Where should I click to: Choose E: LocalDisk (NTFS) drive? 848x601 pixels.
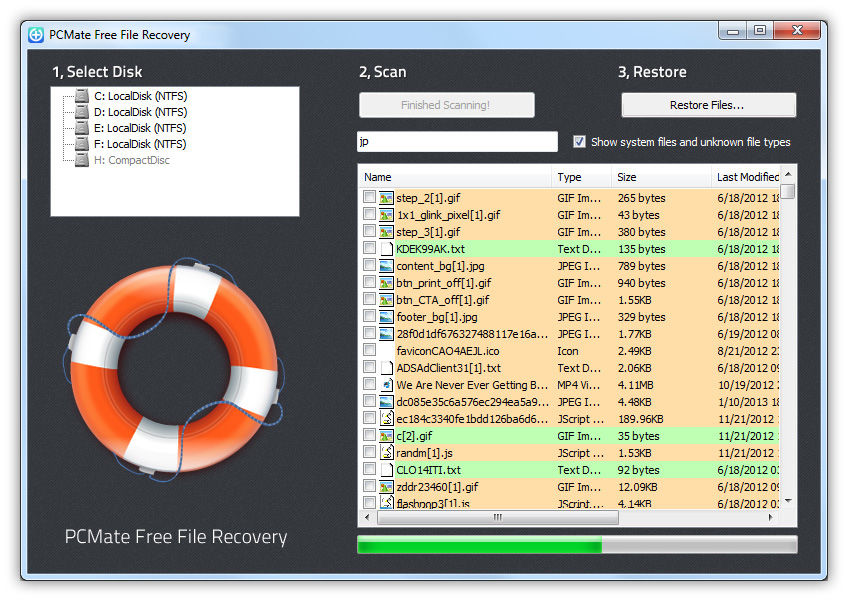(x=140, y=128)
